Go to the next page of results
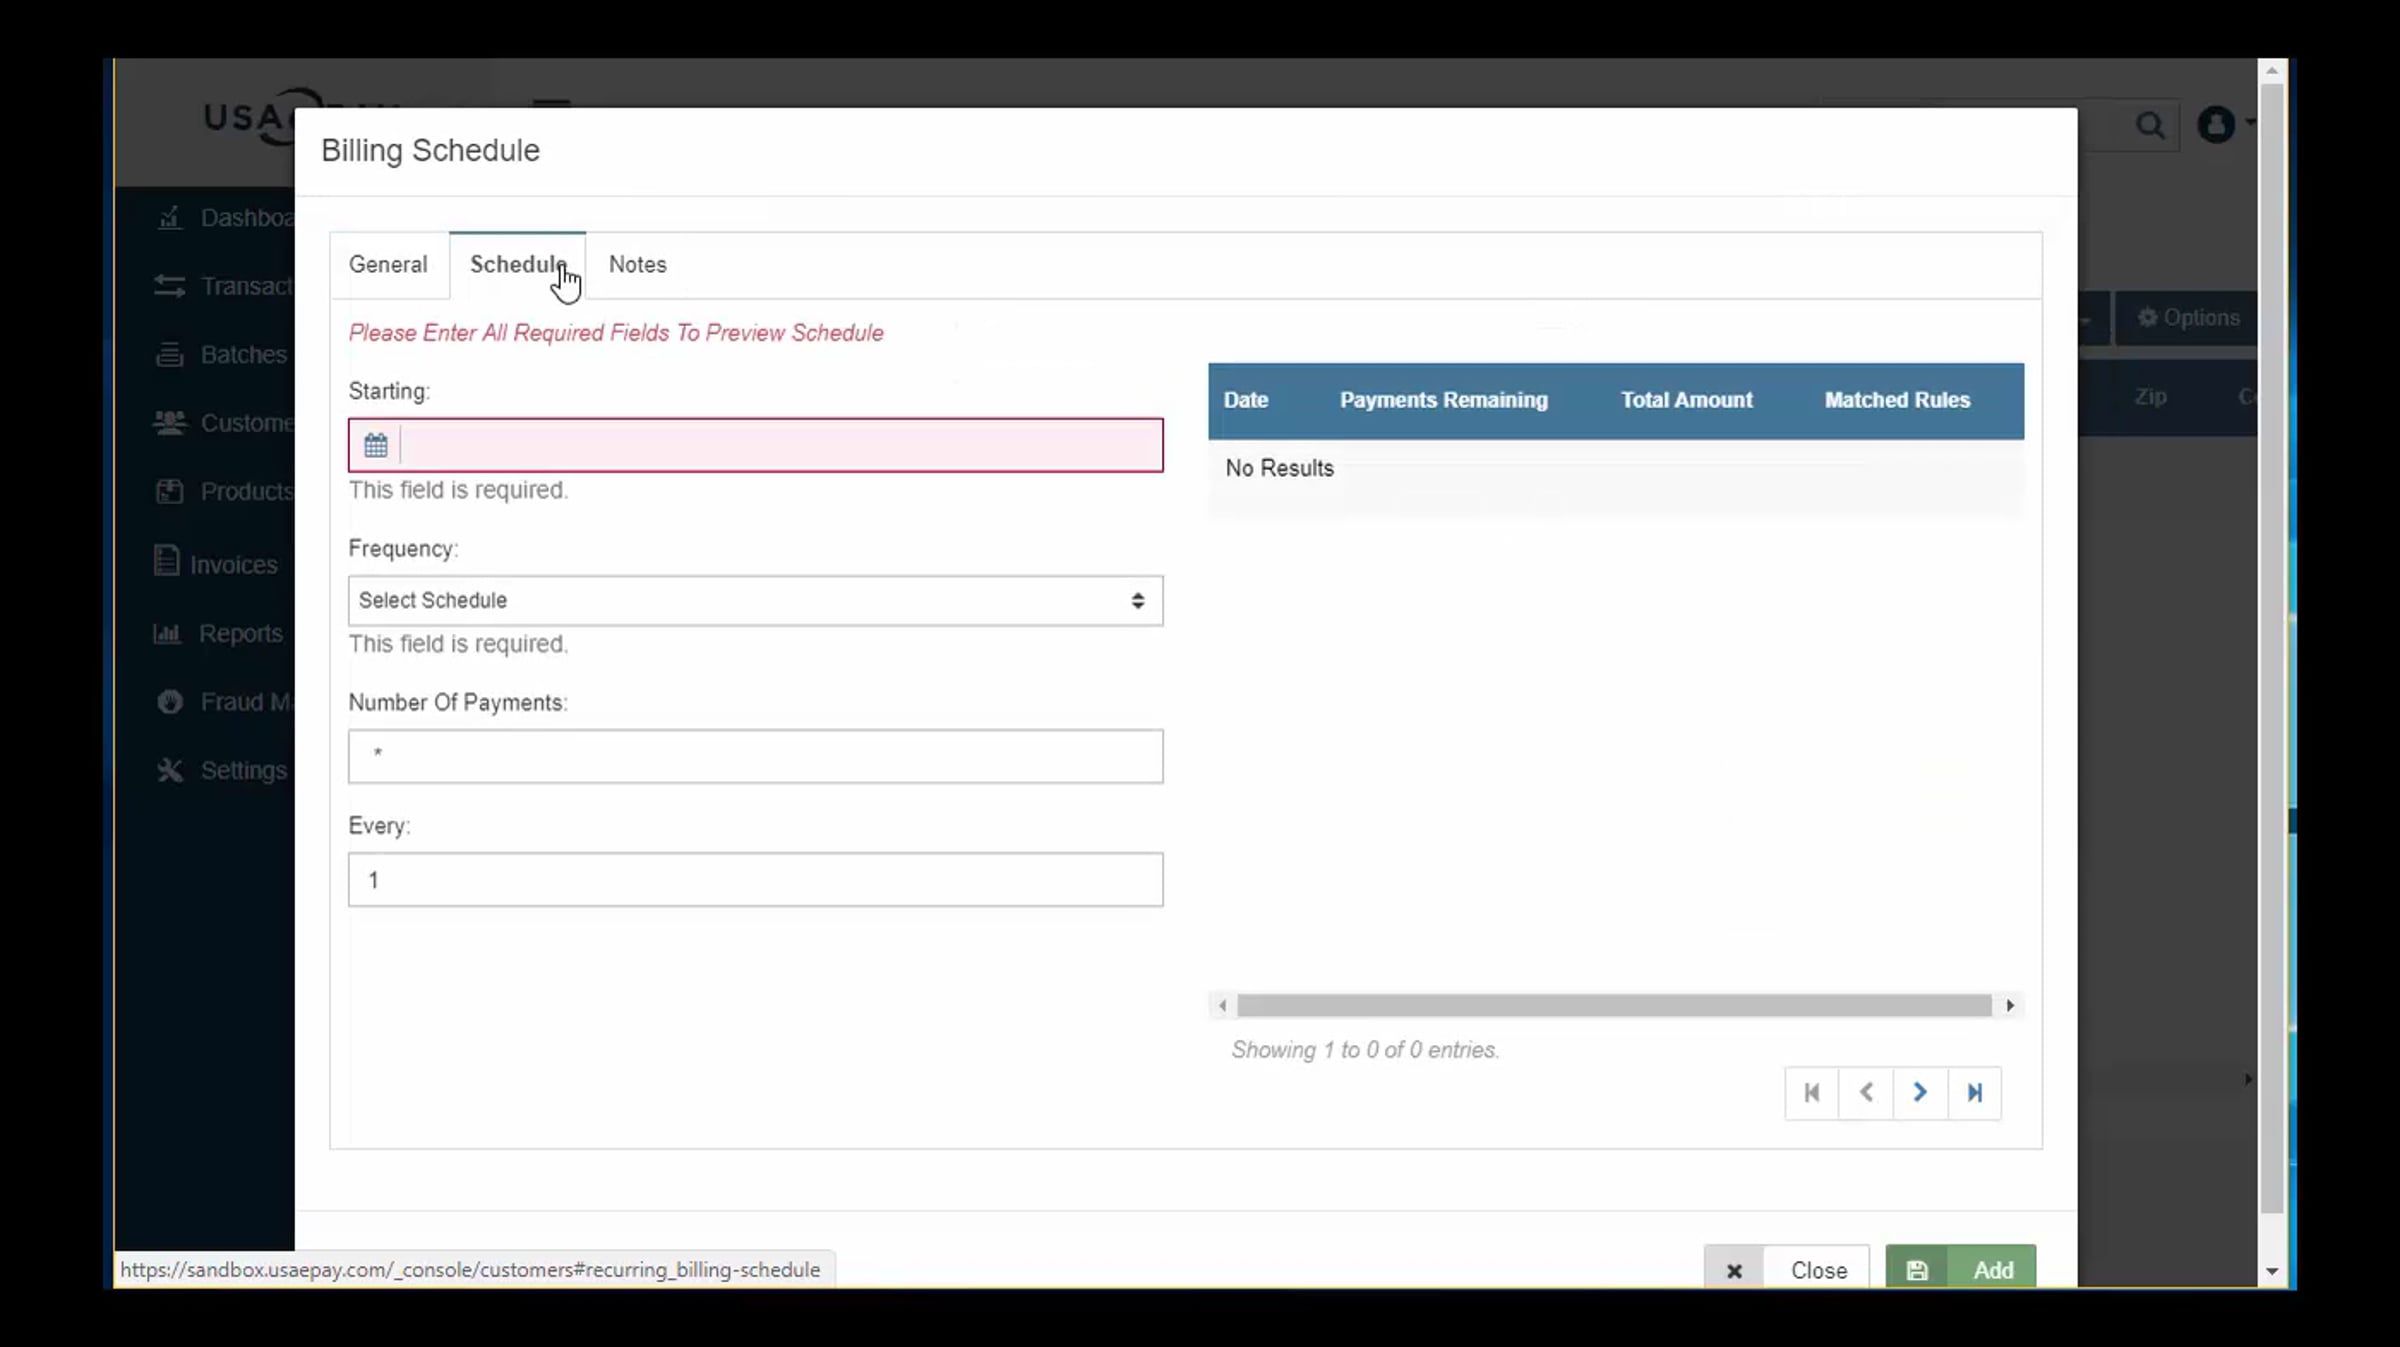Viewport: 2400px width, 1347px height. [x=1920, y=1092]
